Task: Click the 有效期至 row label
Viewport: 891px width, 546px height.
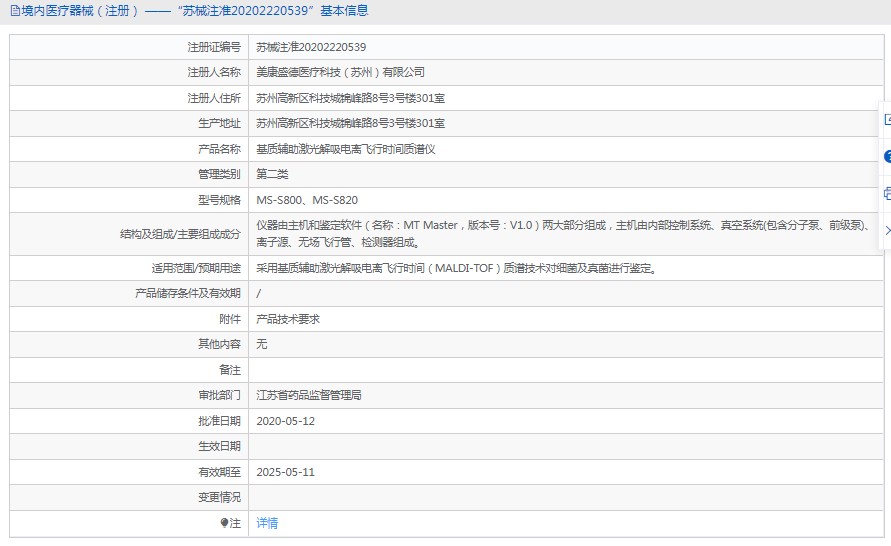Action: tap(219, 472)
